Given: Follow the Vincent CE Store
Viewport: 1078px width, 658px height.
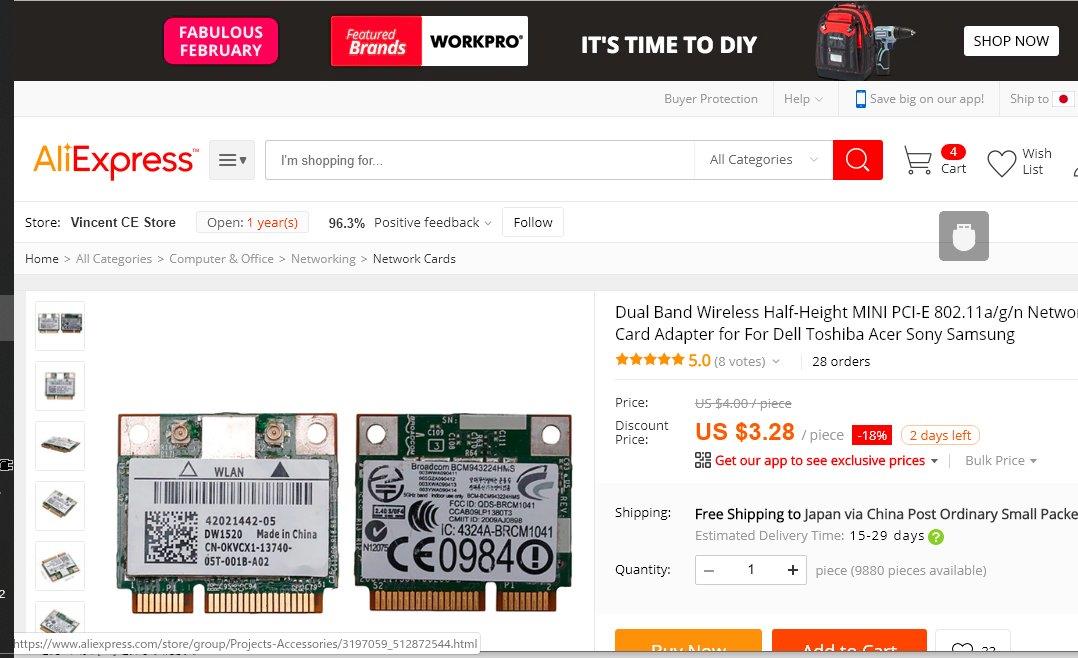Looking at the screenshot, I should pos(533,222).
